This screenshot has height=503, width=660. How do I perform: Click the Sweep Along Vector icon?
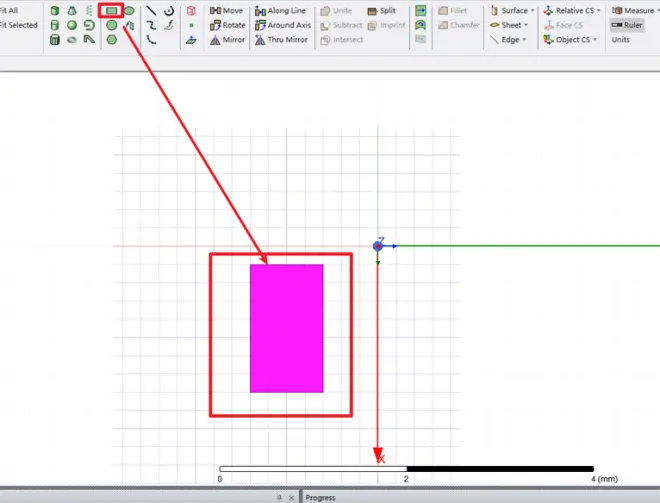point(420,11)
